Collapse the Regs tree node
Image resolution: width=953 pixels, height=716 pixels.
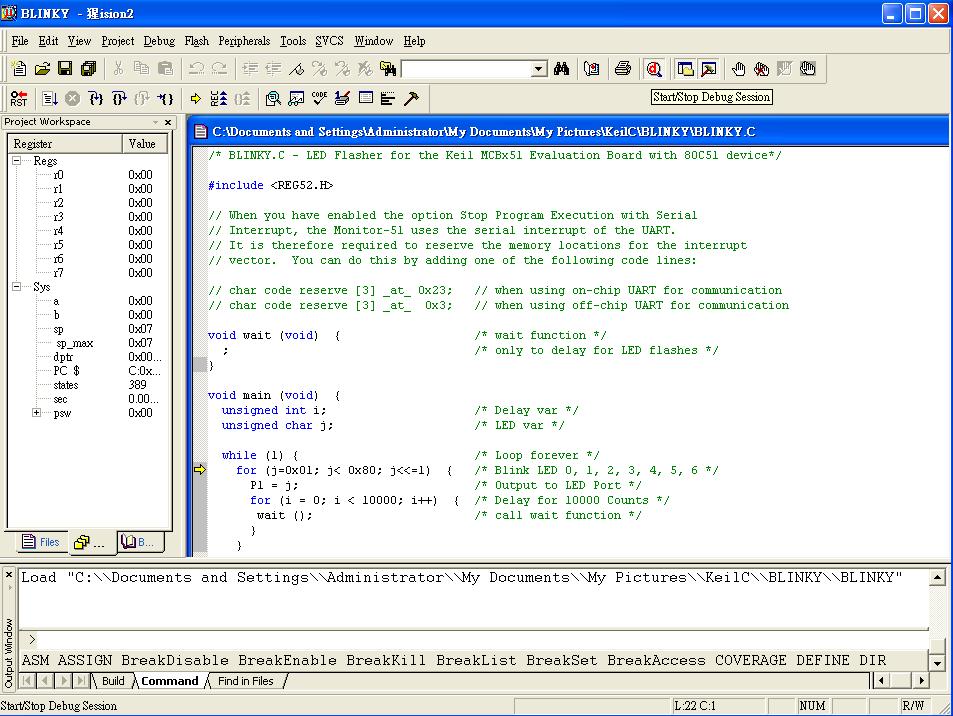click(17, 161)
